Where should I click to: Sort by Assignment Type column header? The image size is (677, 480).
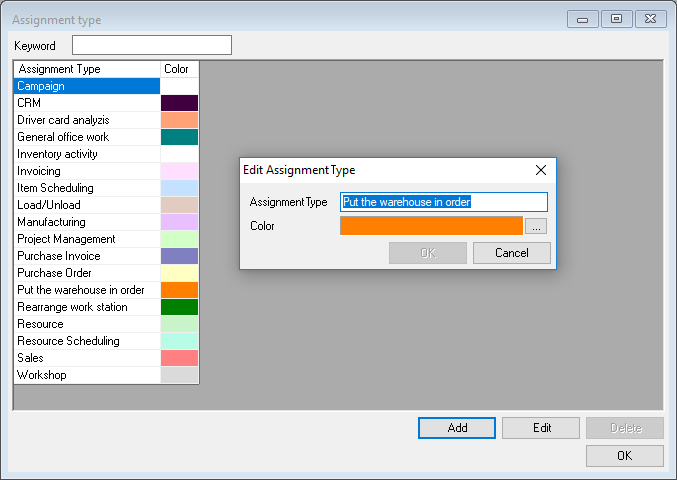point(87,69)
